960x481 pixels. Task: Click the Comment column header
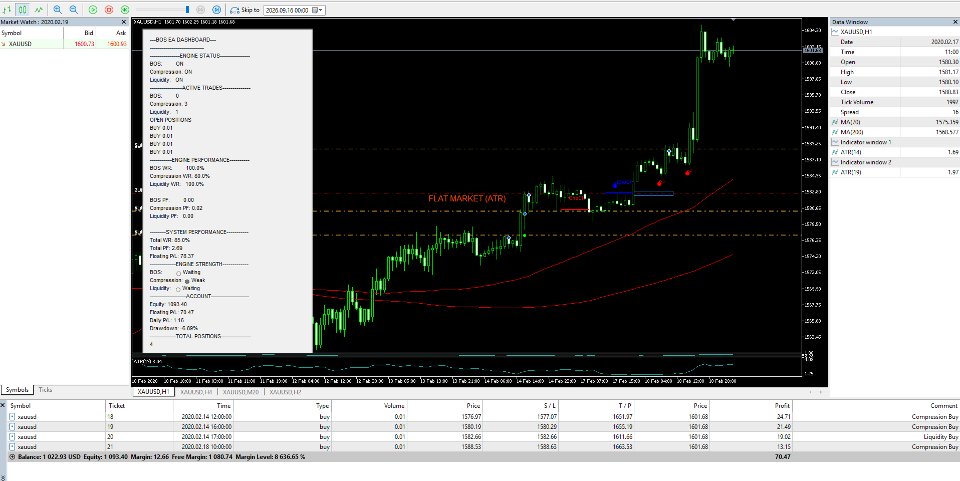coord(943,406)
